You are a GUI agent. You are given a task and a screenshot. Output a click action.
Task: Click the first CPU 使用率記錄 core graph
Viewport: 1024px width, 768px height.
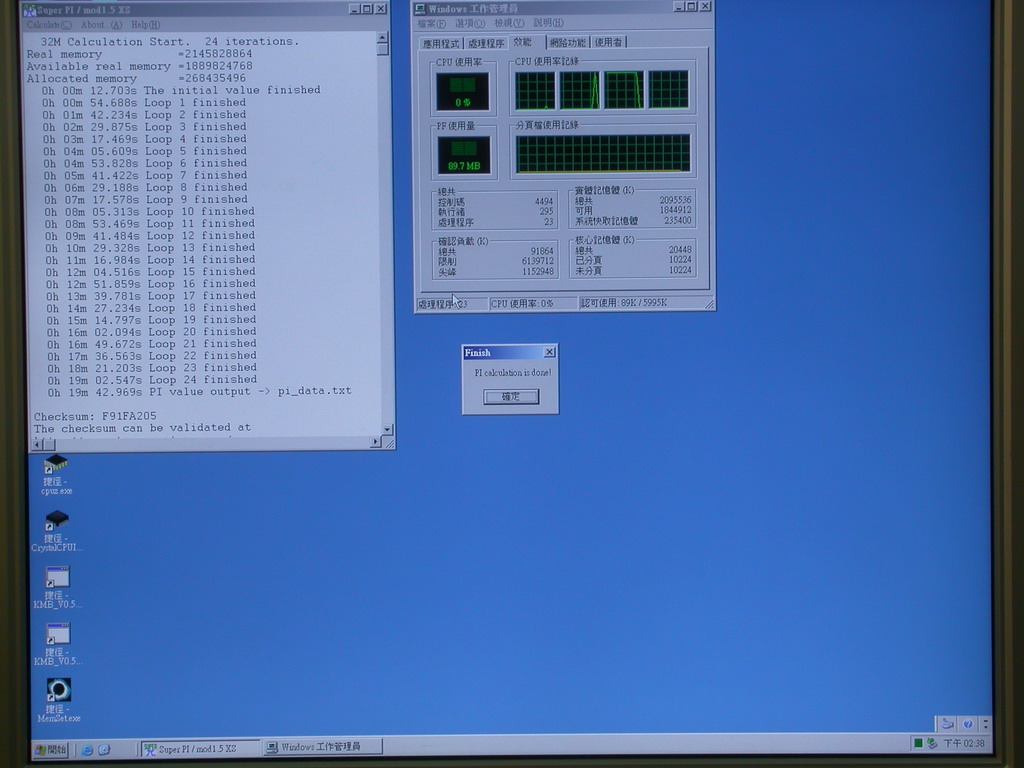coord(535,90)
